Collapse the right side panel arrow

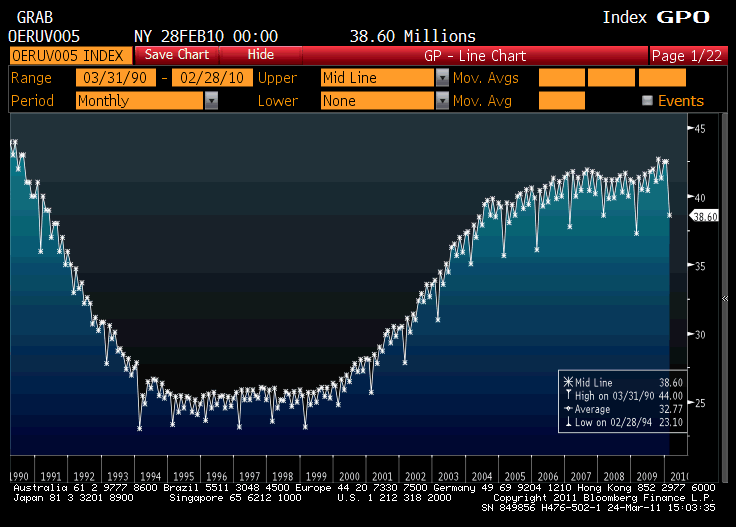coord(725,298)
